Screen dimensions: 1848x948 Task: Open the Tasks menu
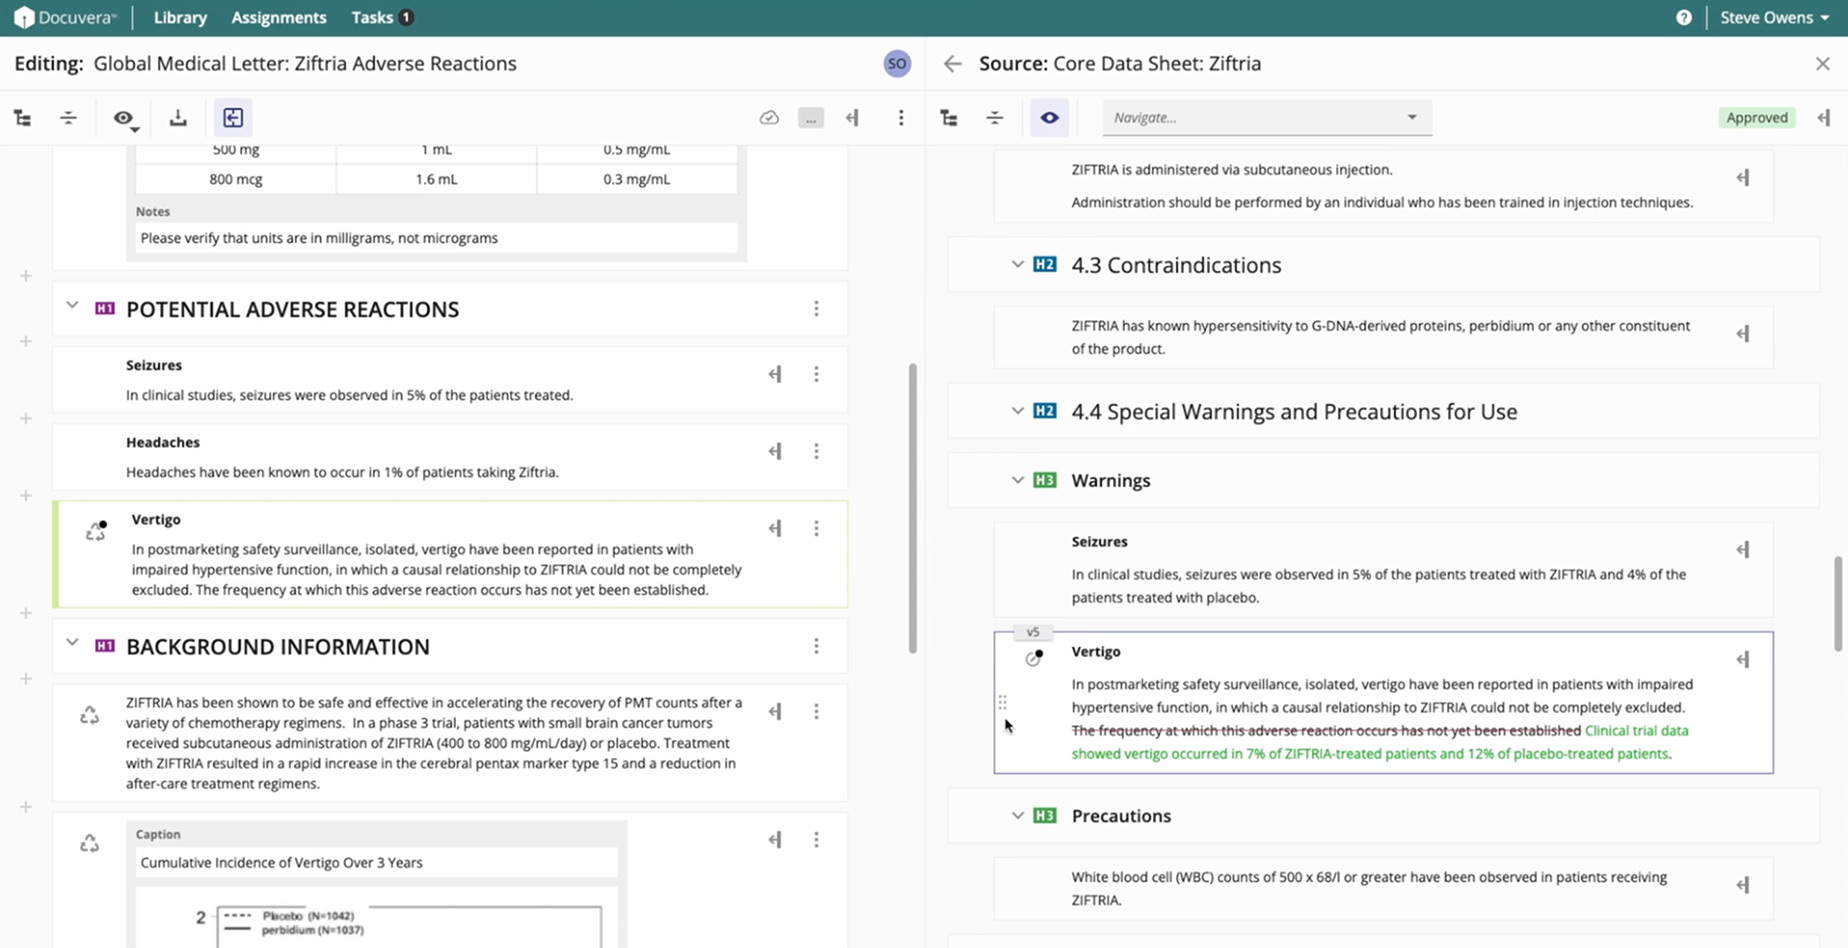click(x=382, y=18)
